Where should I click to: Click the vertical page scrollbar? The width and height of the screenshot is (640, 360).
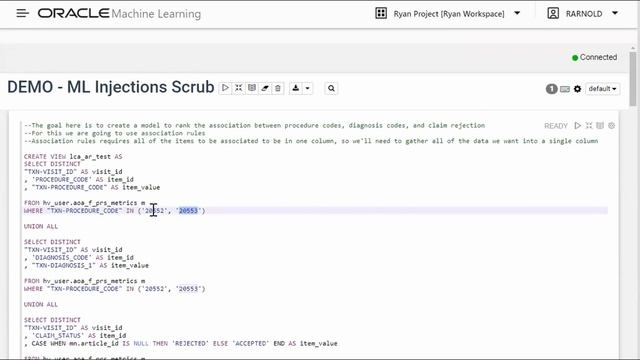633,79
